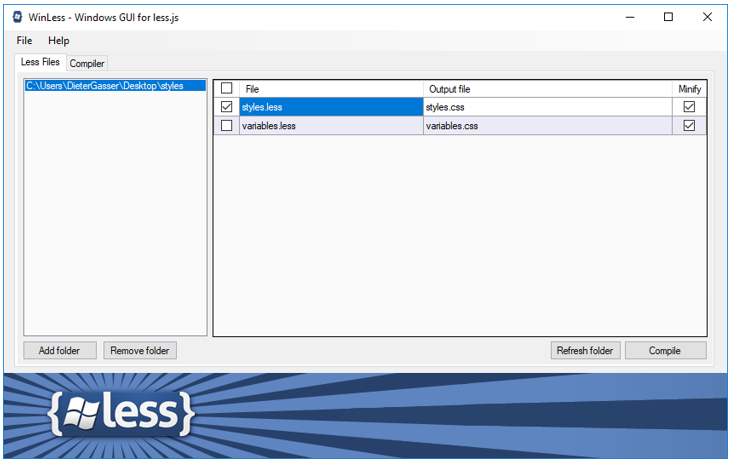Toggle the select-all checkbox in table header
Viewport: 733px width, 464px height.
point(226,89)
